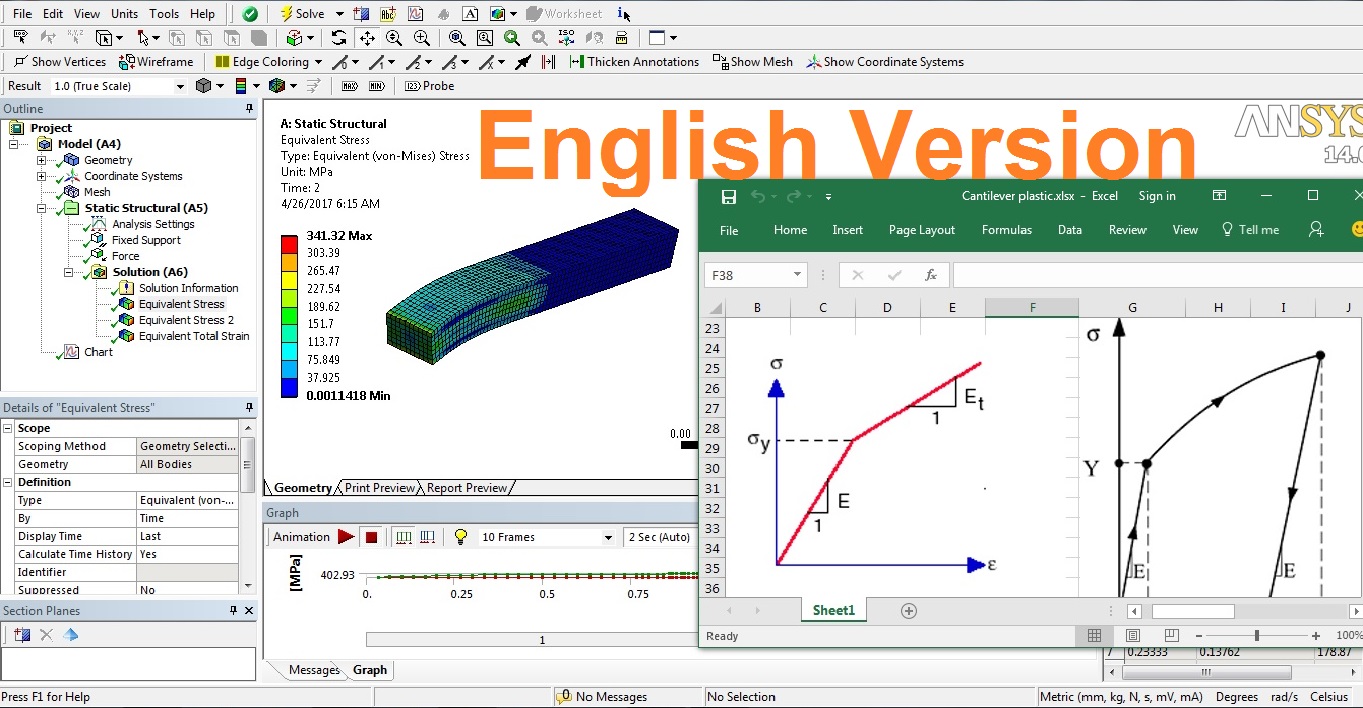Select Equivalent Total Strain result
The width and height of the screenshot is (1363, 708).
coord(194,336)
